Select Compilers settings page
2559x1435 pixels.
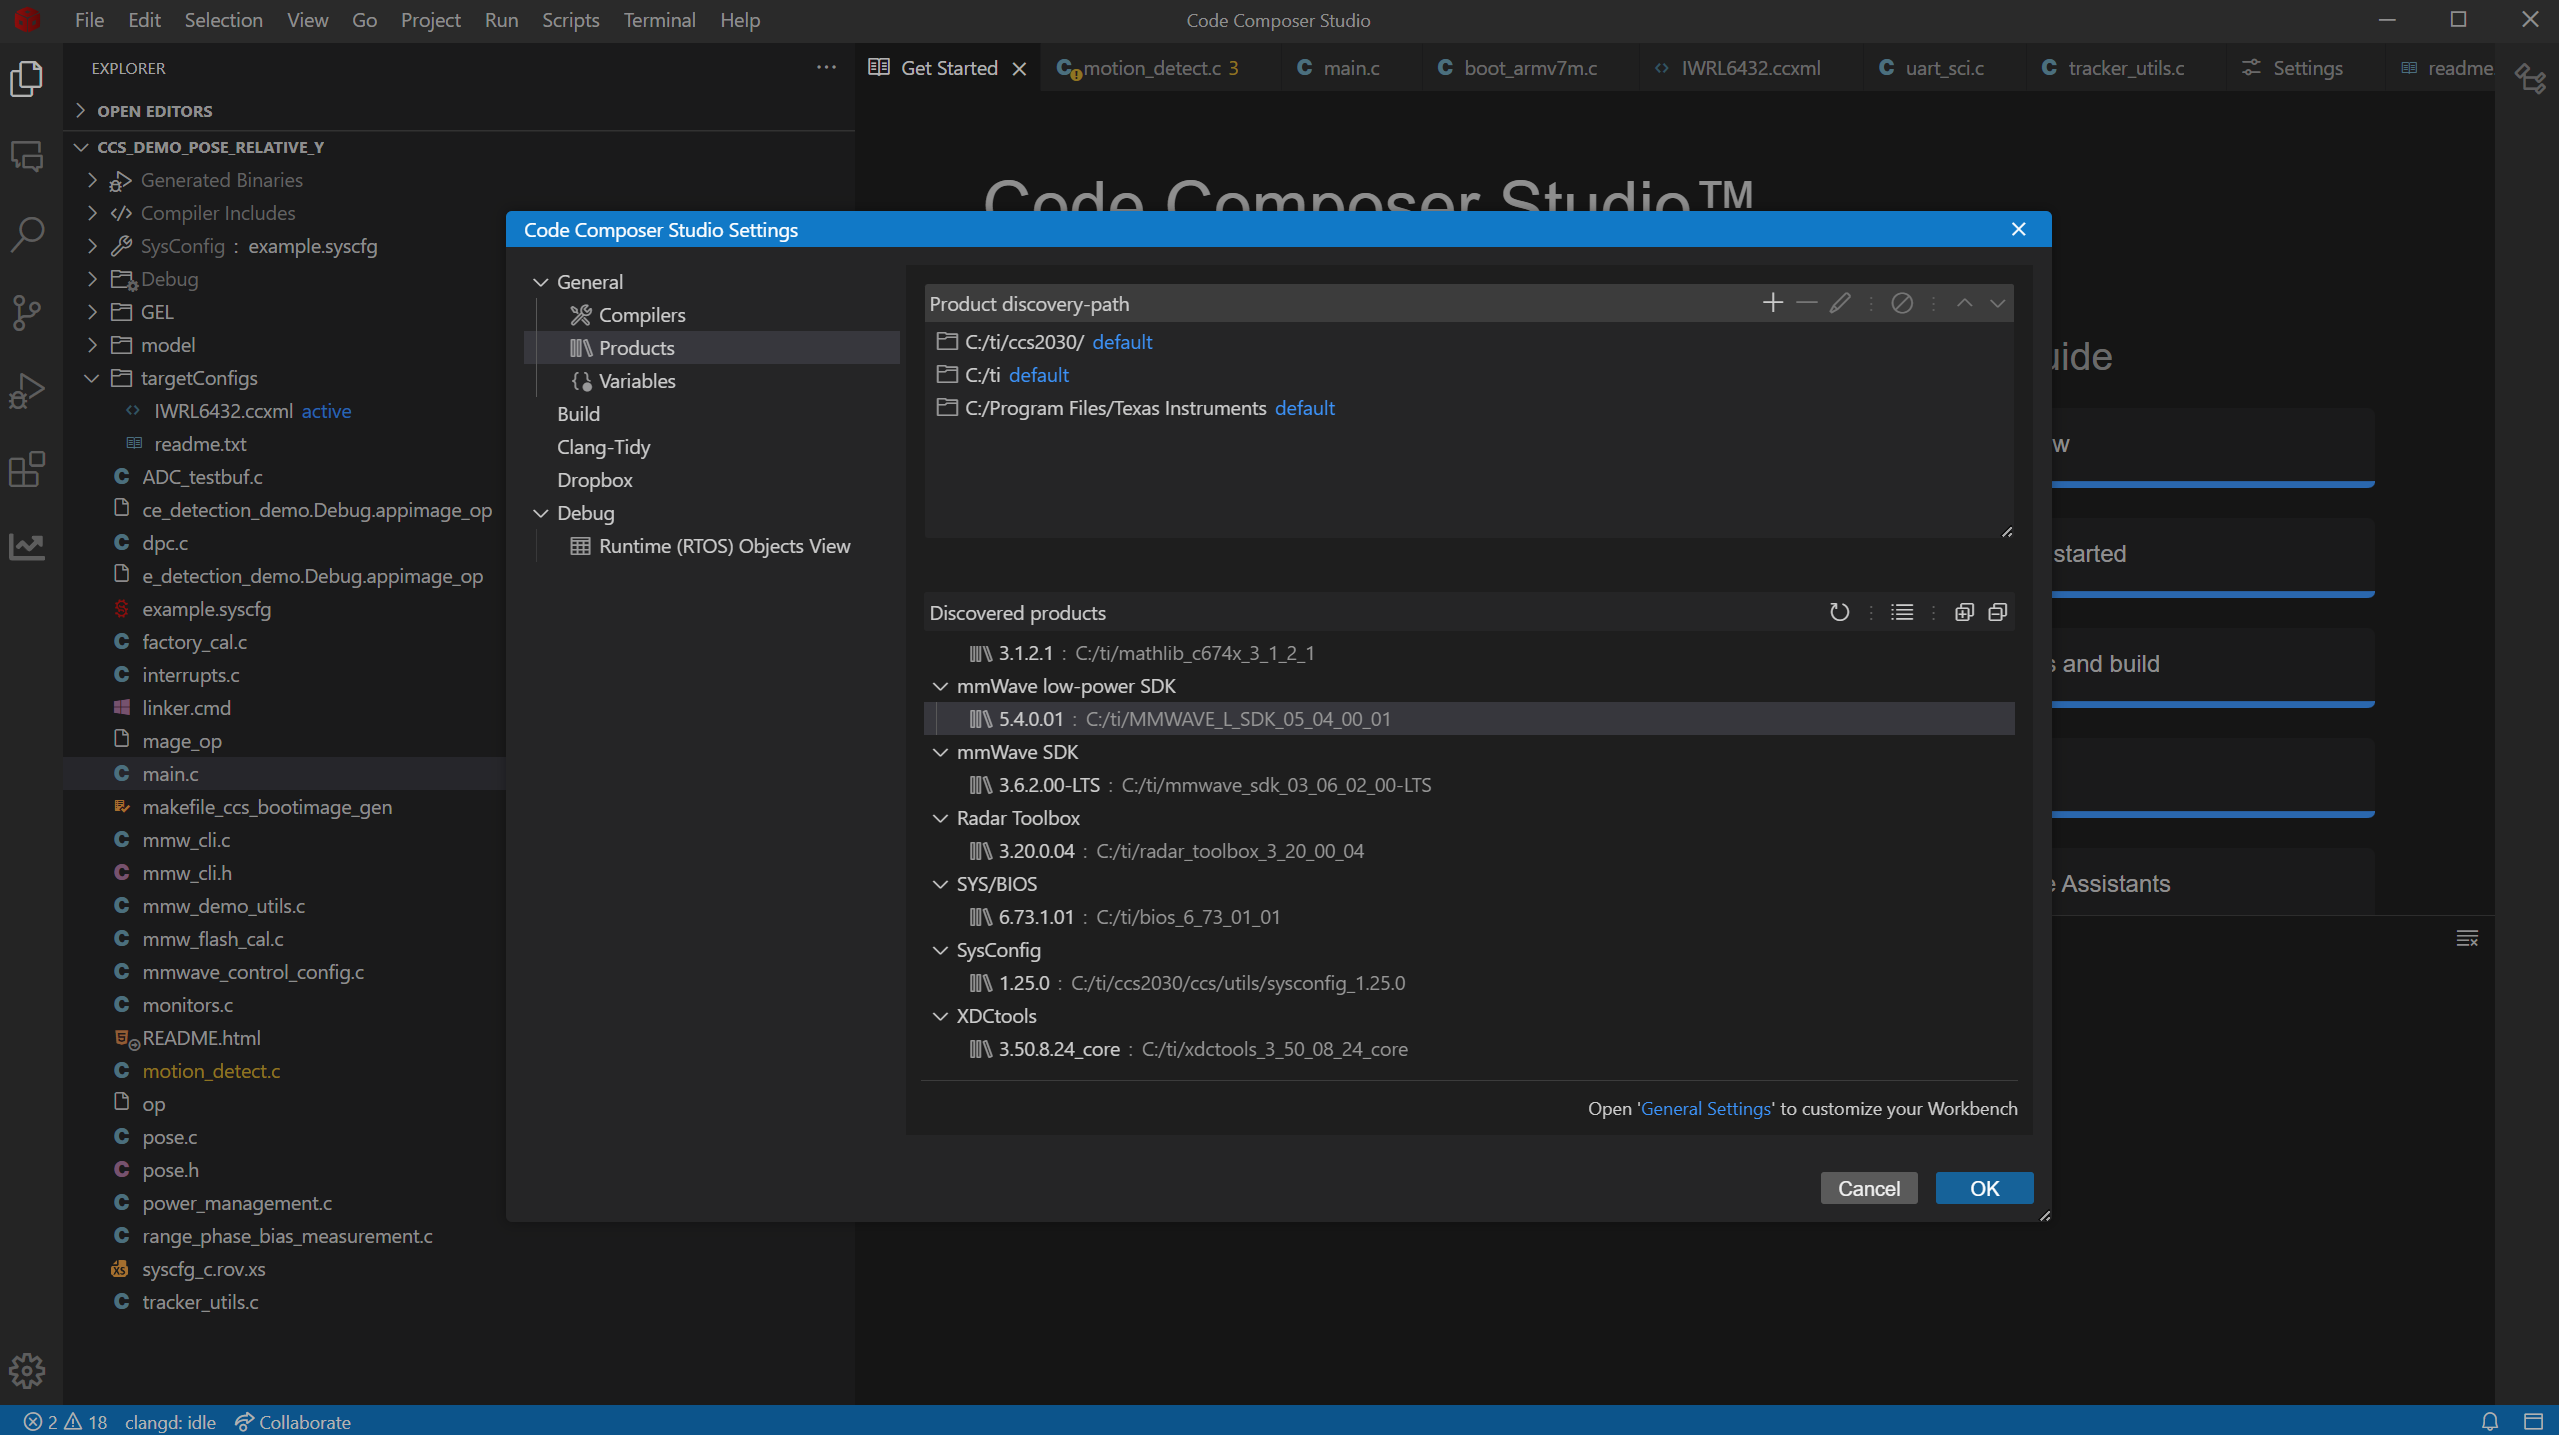click(x=712, y=315)
